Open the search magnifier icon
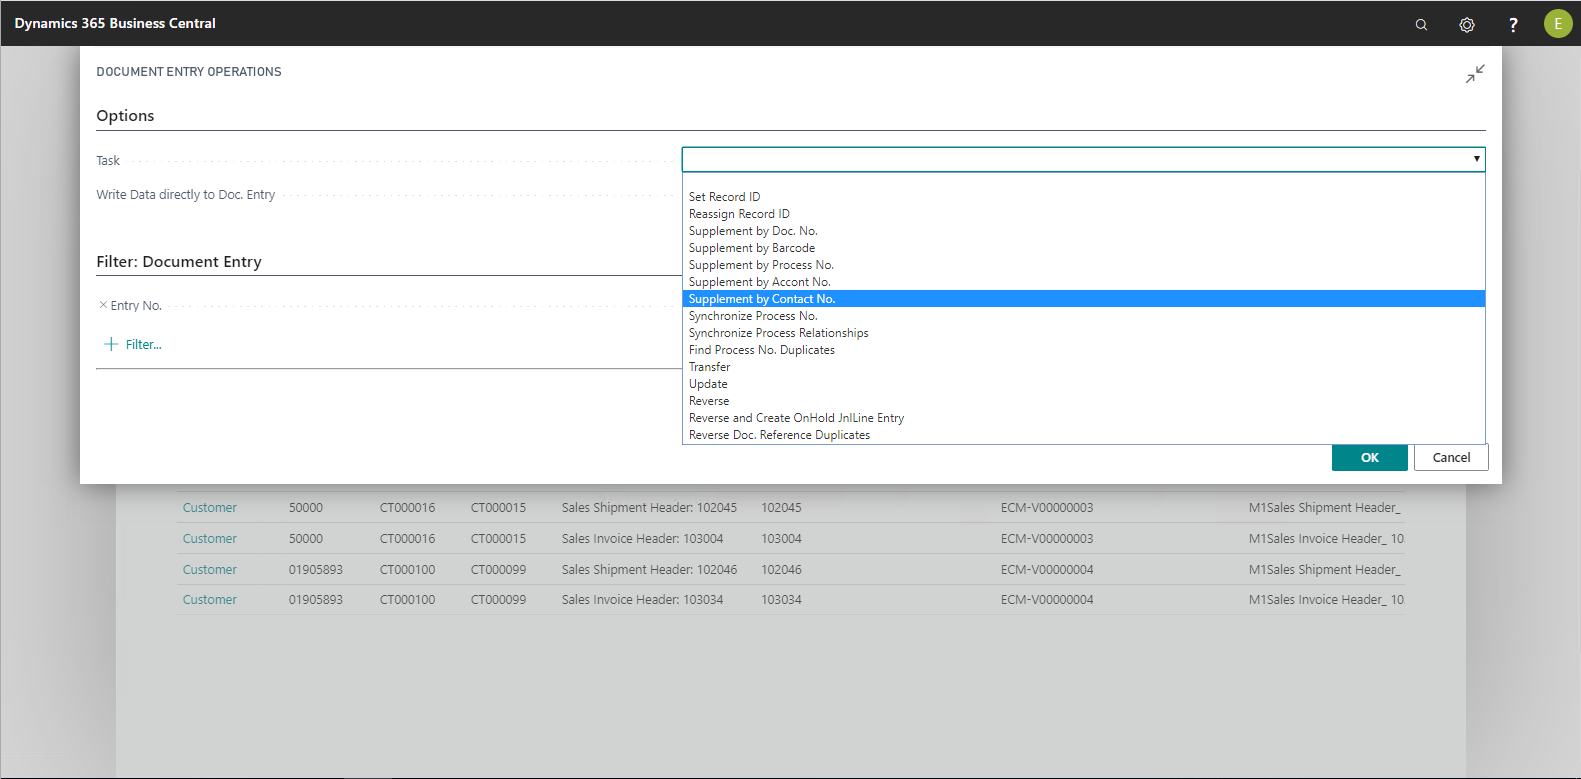 [1421, 25]
